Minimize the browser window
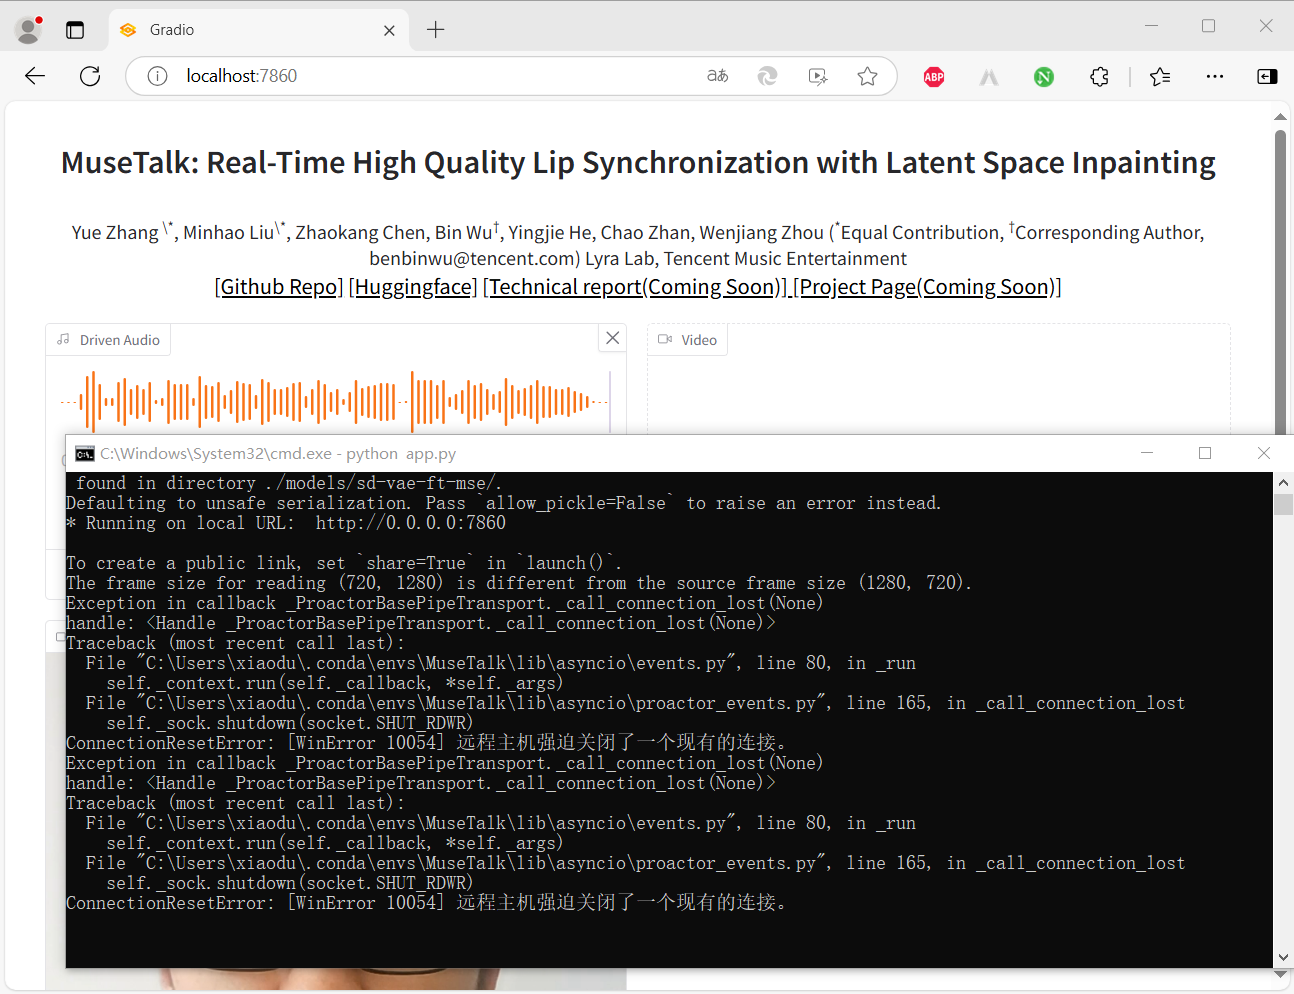This screenshot has height=994, width=1294. pos(1152,26)
